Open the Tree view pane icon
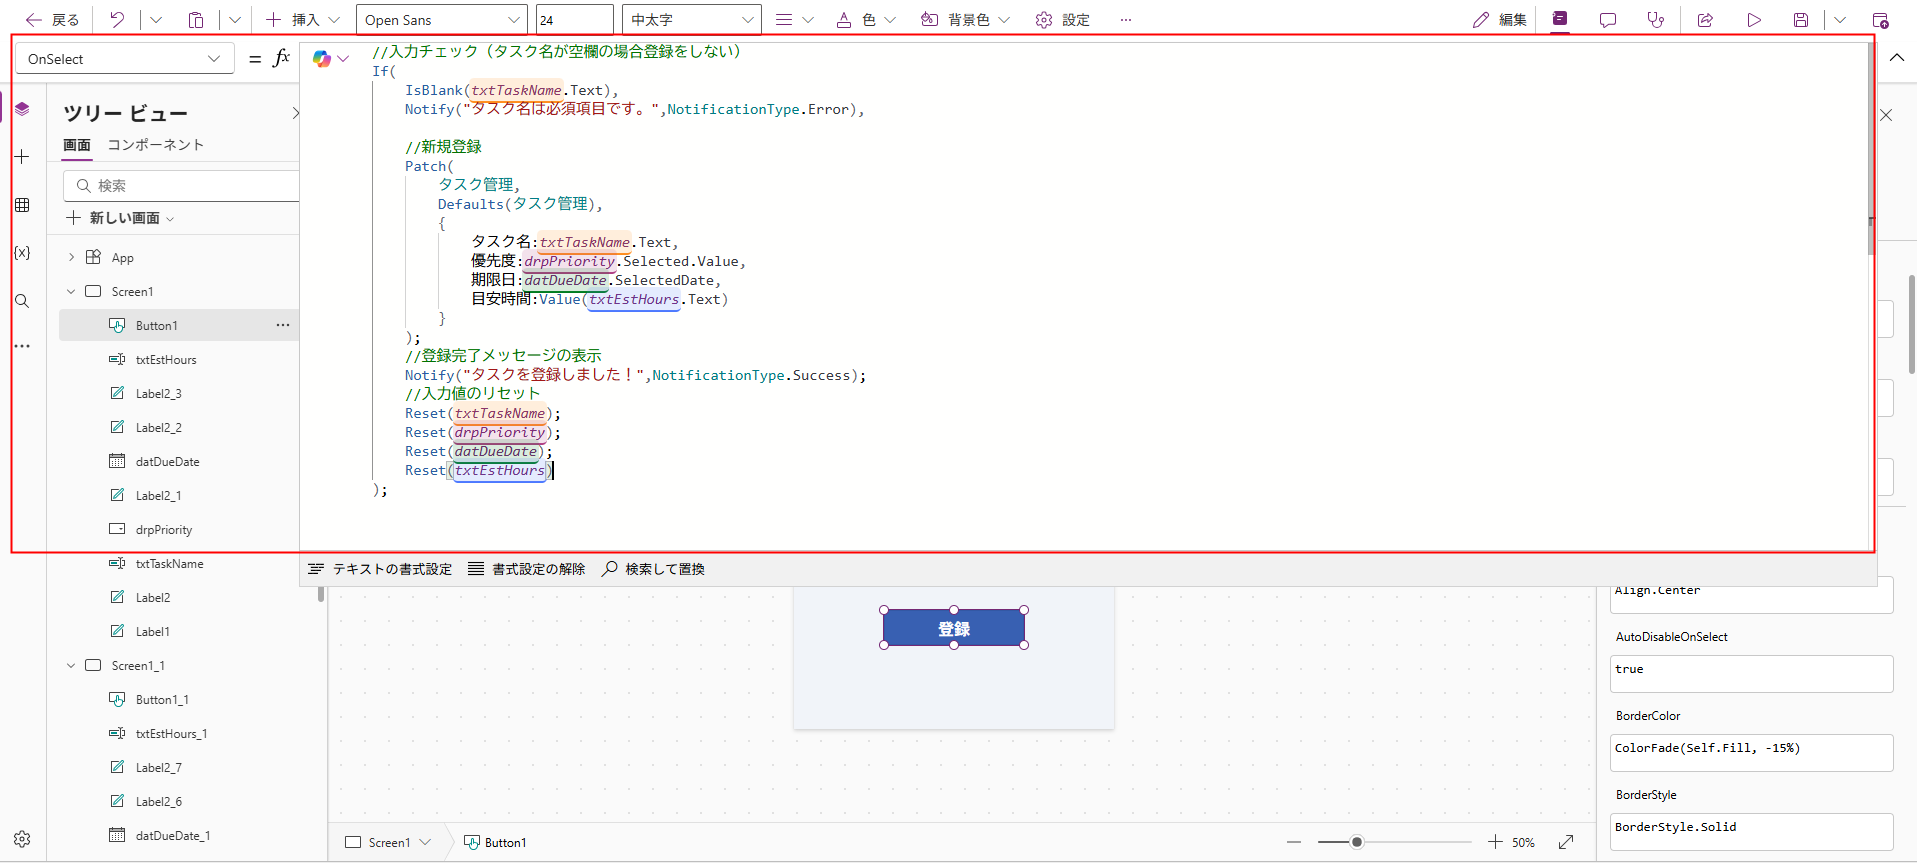1917x863 pixels. (x=22, y=109)
